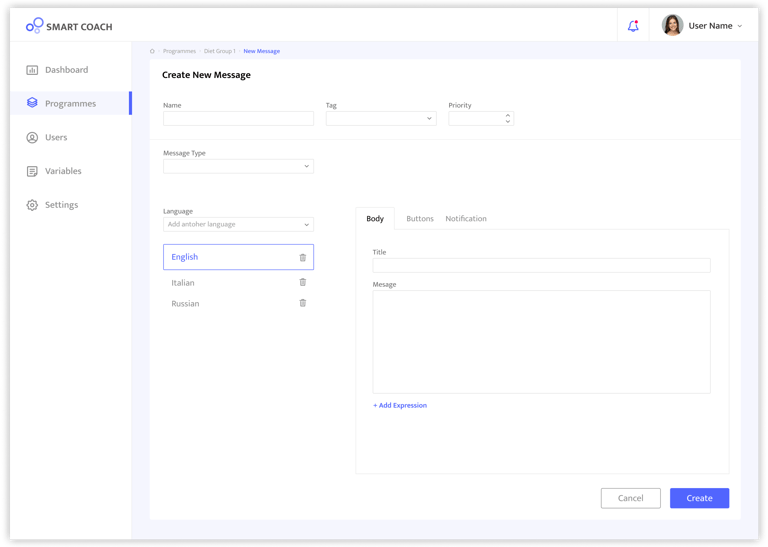Viewport: 768px width, 547px height.
Task: Open Settings from the sidebar
Action: (61, 205)
